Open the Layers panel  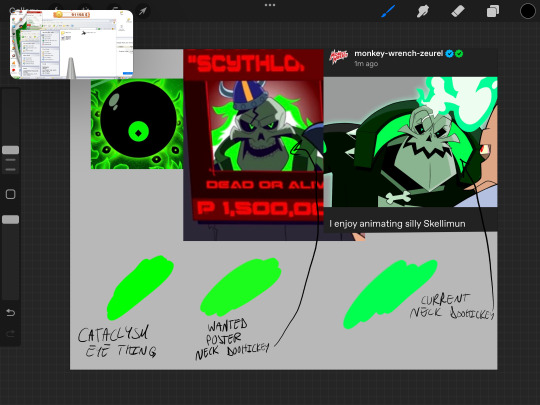[493, 11]
